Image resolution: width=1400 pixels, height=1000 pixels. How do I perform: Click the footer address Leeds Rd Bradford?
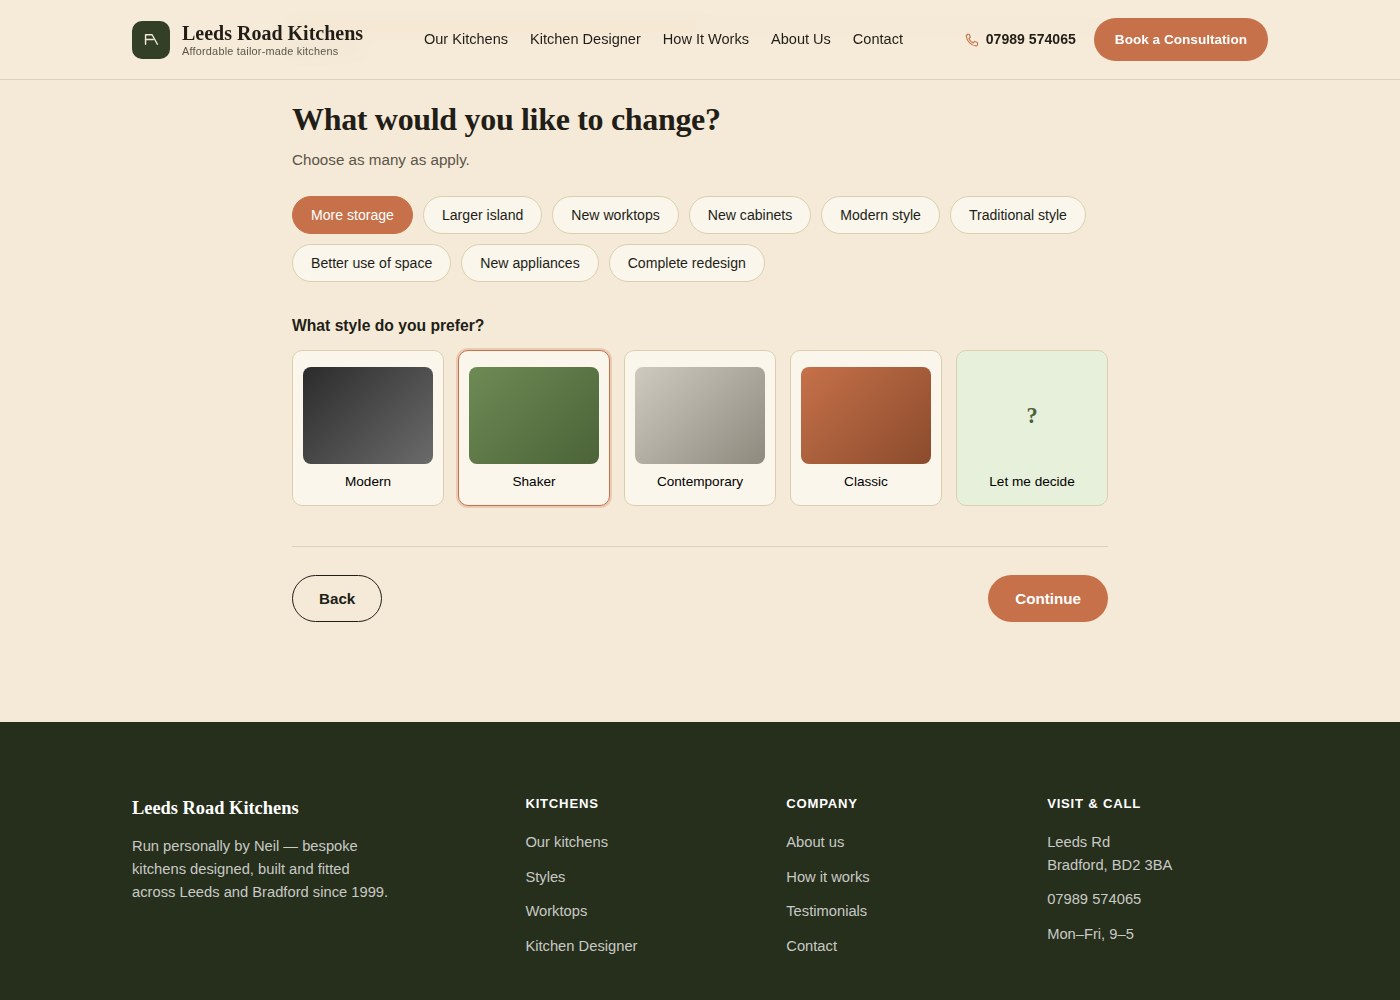1109,853
